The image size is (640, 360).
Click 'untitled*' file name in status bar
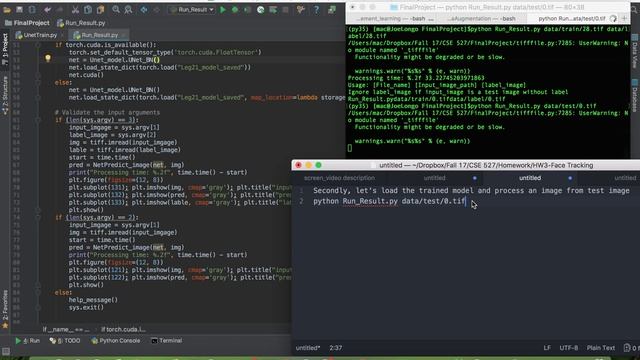coord(308,348)
